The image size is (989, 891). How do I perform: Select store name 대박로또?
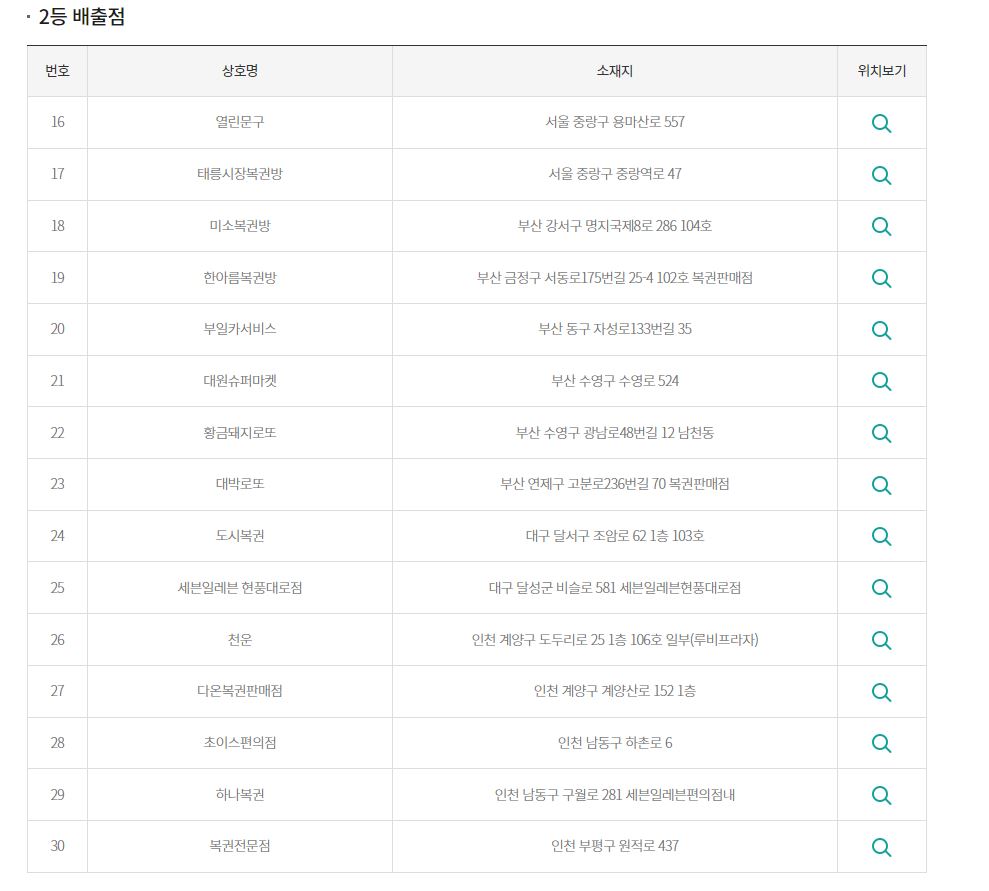tap(240, 484)
